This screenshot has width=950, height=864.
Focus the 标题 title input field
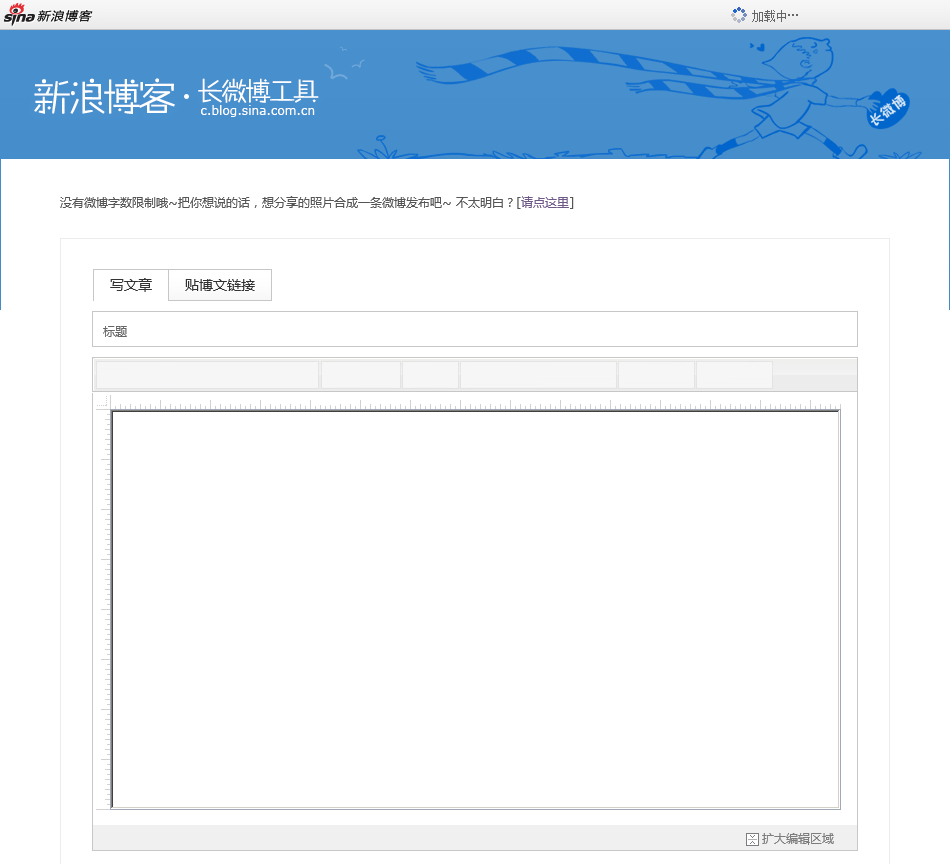[x=475, y=330]
